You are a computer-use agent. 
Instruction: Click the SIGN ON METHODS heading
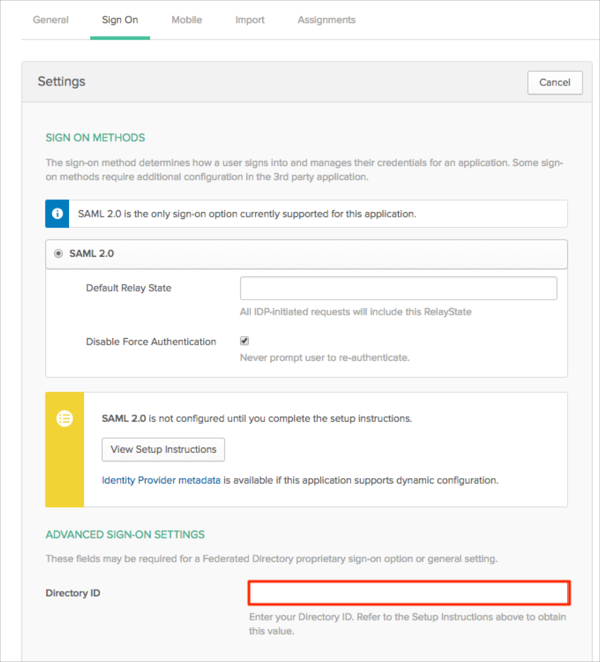point(95,138)
